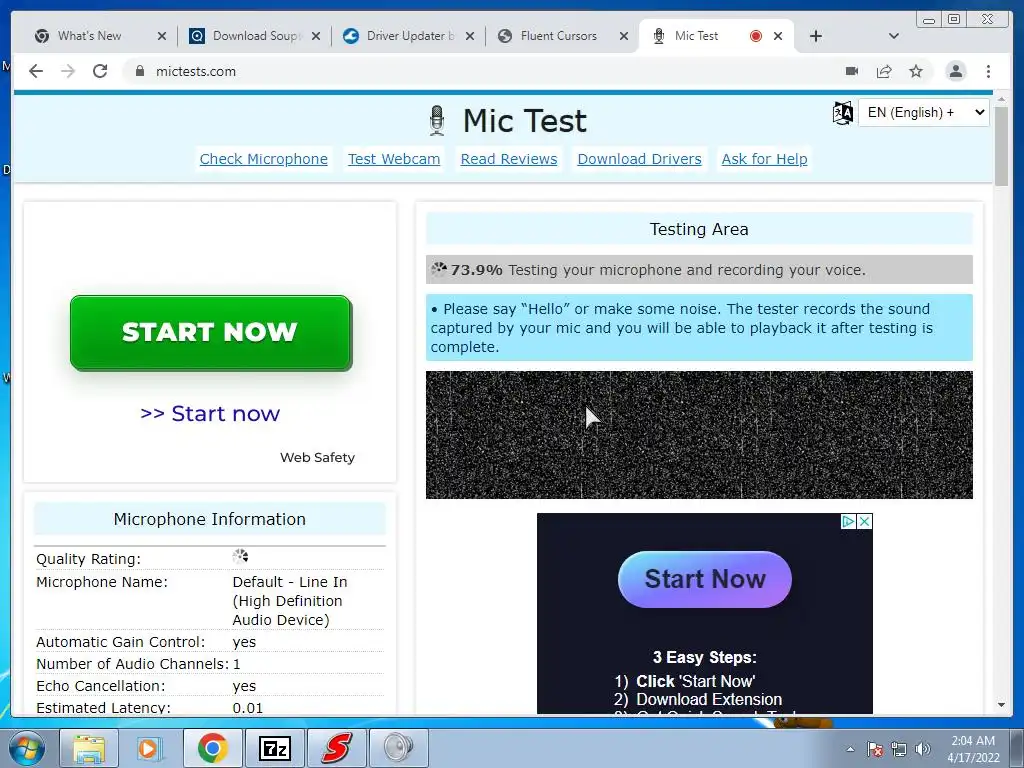
Task: Click the translate language icon
Action: [842, 113]
